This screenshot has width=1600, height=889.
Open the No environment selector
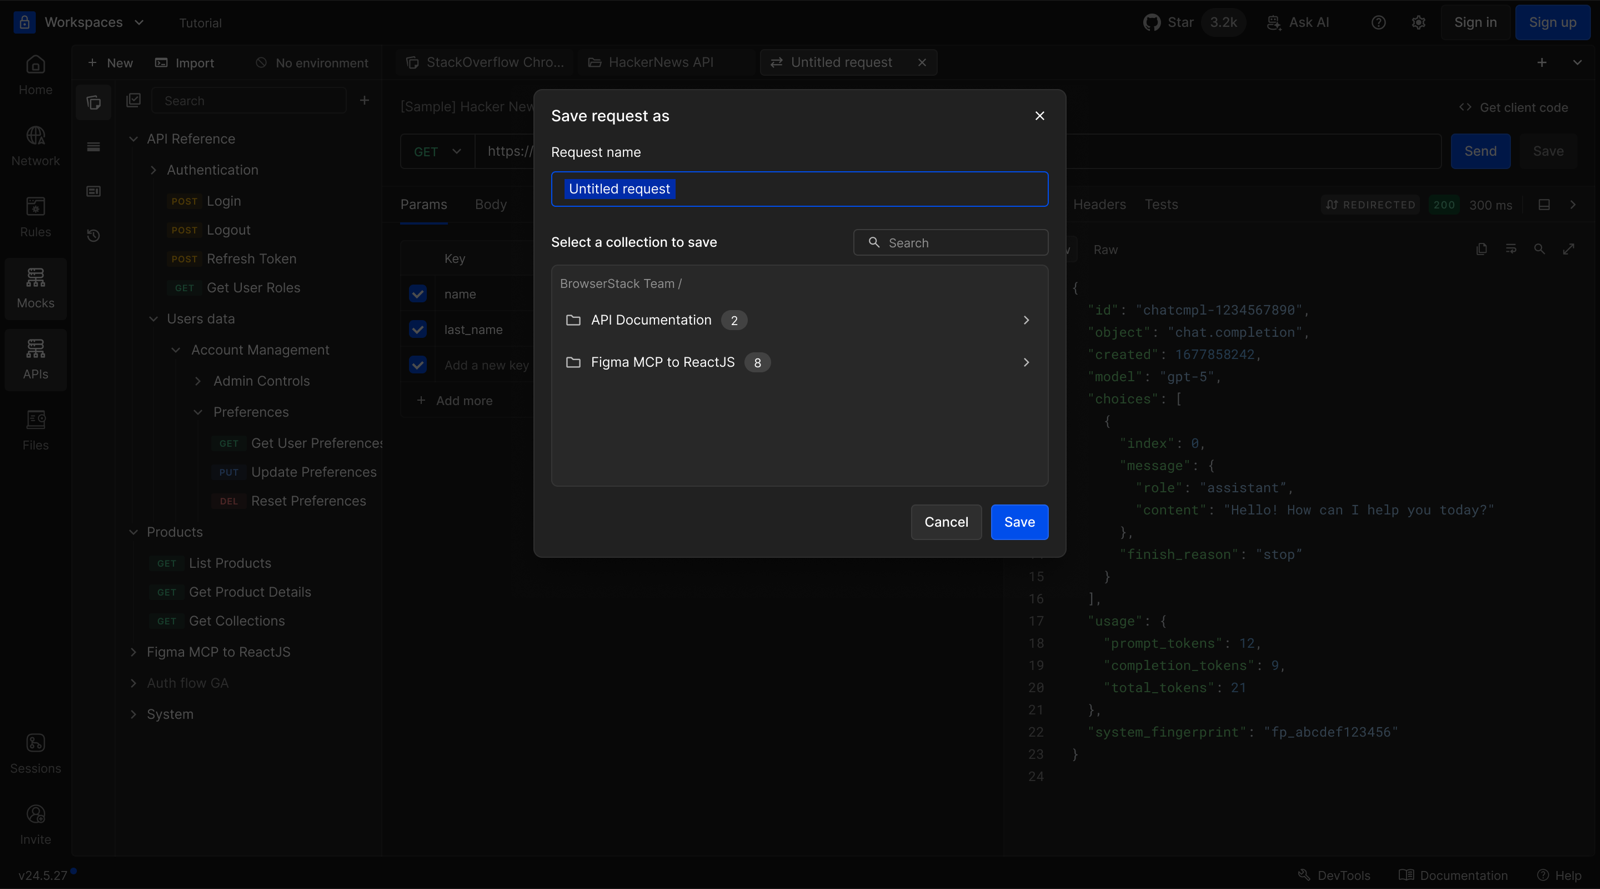tap(312, 62)
